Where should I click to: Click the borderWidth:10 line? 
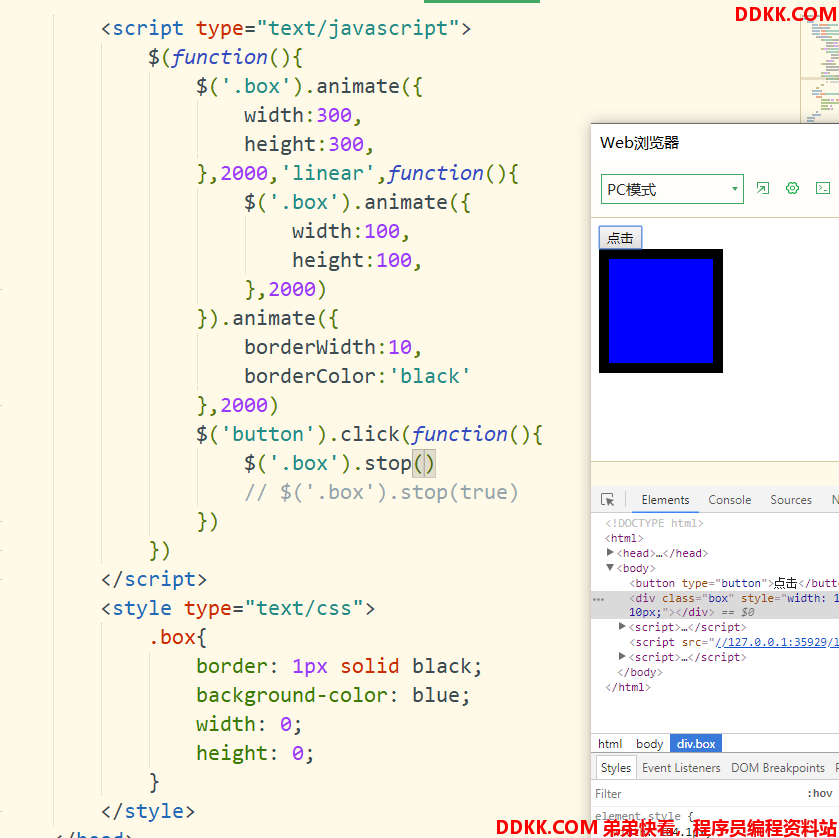click(333, 347)
